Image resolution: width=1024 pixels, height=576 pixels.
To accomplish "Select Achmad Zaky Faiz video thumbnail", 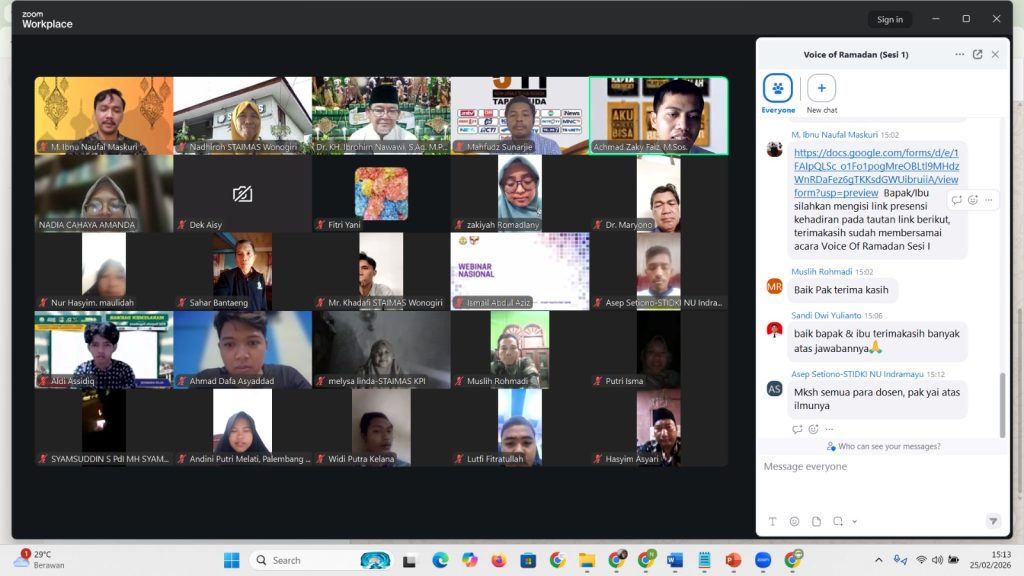I will 658,115.
